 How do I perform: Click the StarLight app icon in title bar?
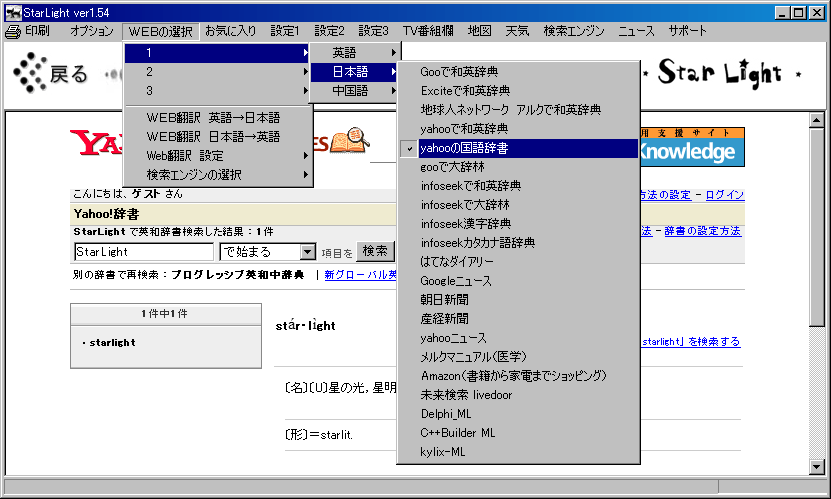coord(13,12)
